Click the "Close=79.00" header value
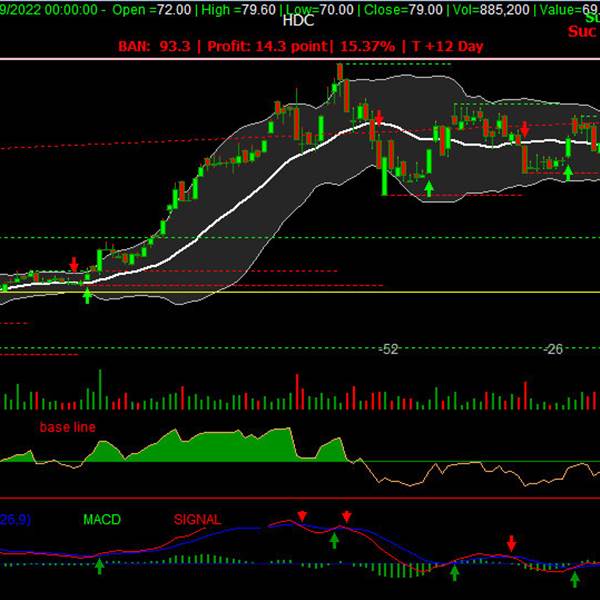The image size is (600, 600). tap(403, 10)
